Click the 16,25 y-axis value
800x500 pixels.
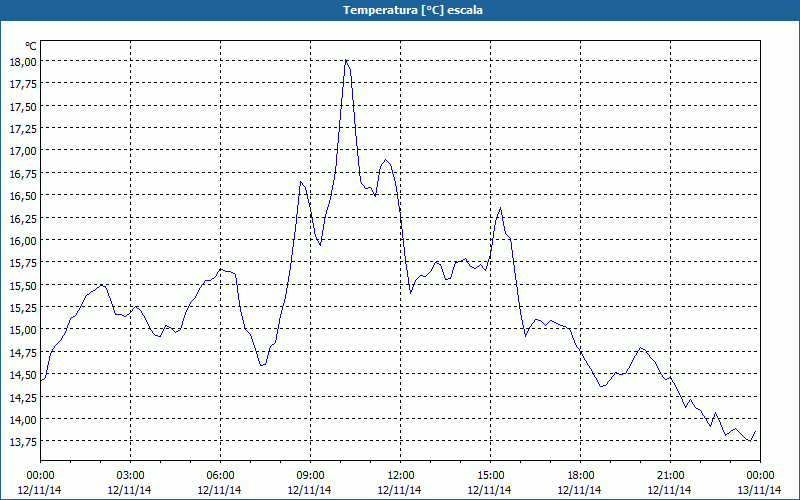[x=23, y=218]
